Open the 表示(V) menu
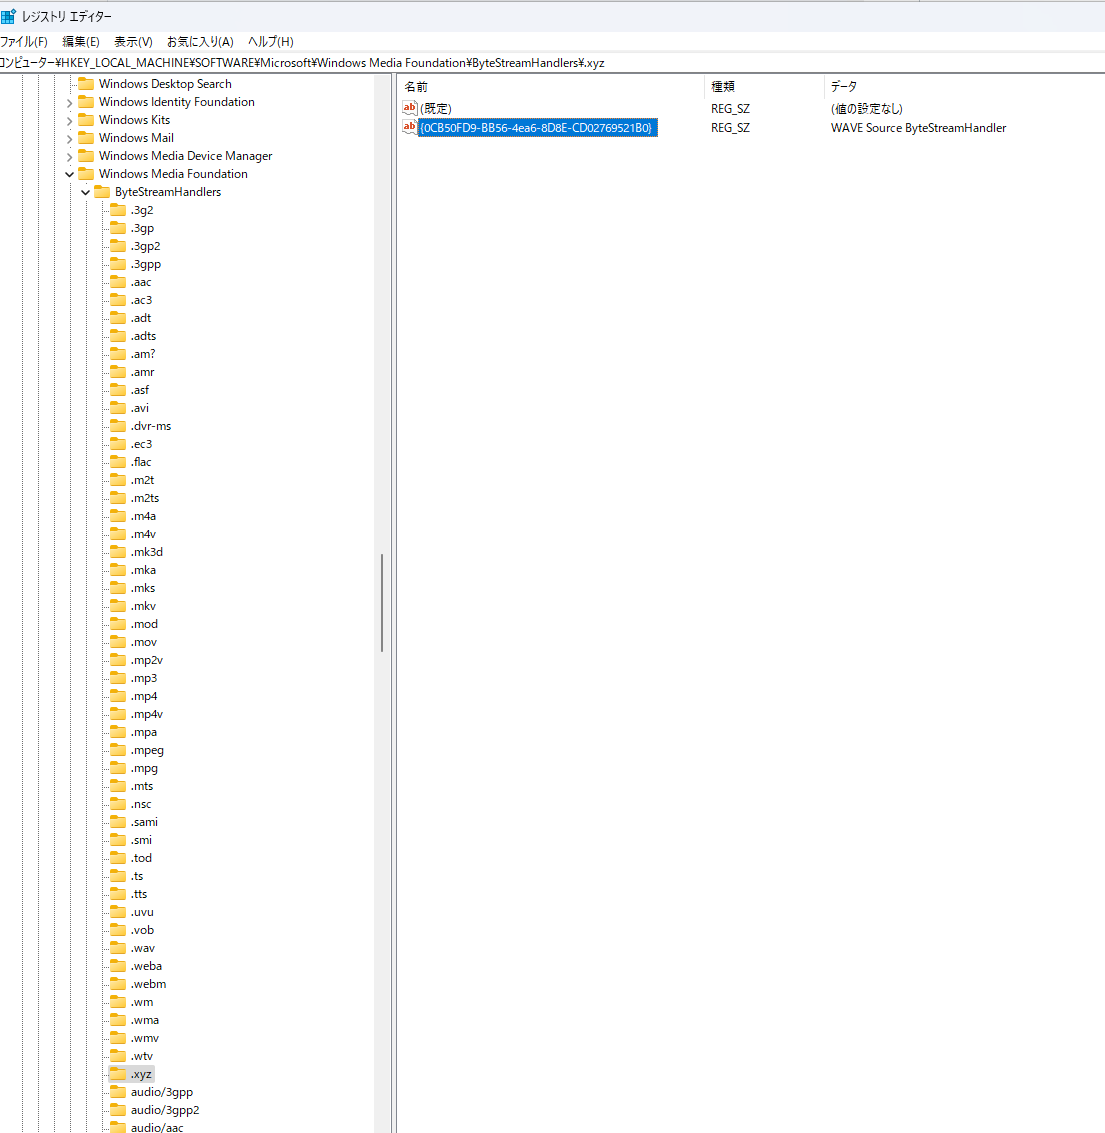Image resolution: width=1105 pixels, height=1133 pixels. (x=133, y=42)
